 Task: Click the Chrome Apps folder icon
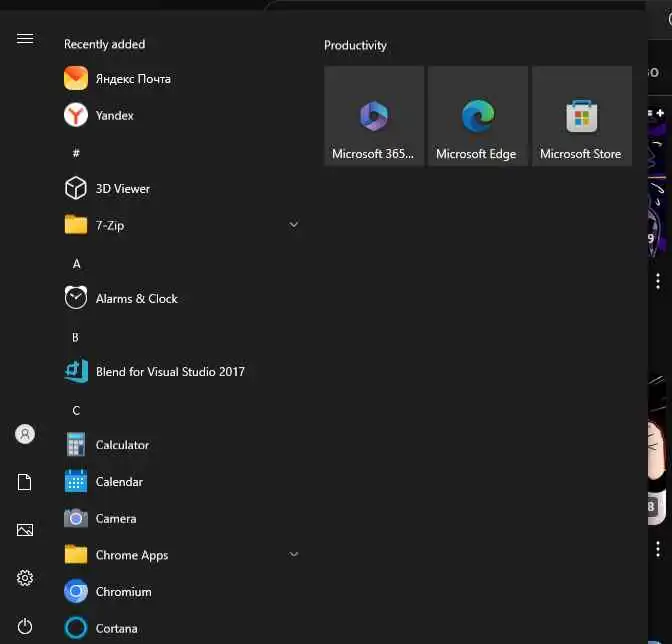[76, 554]
